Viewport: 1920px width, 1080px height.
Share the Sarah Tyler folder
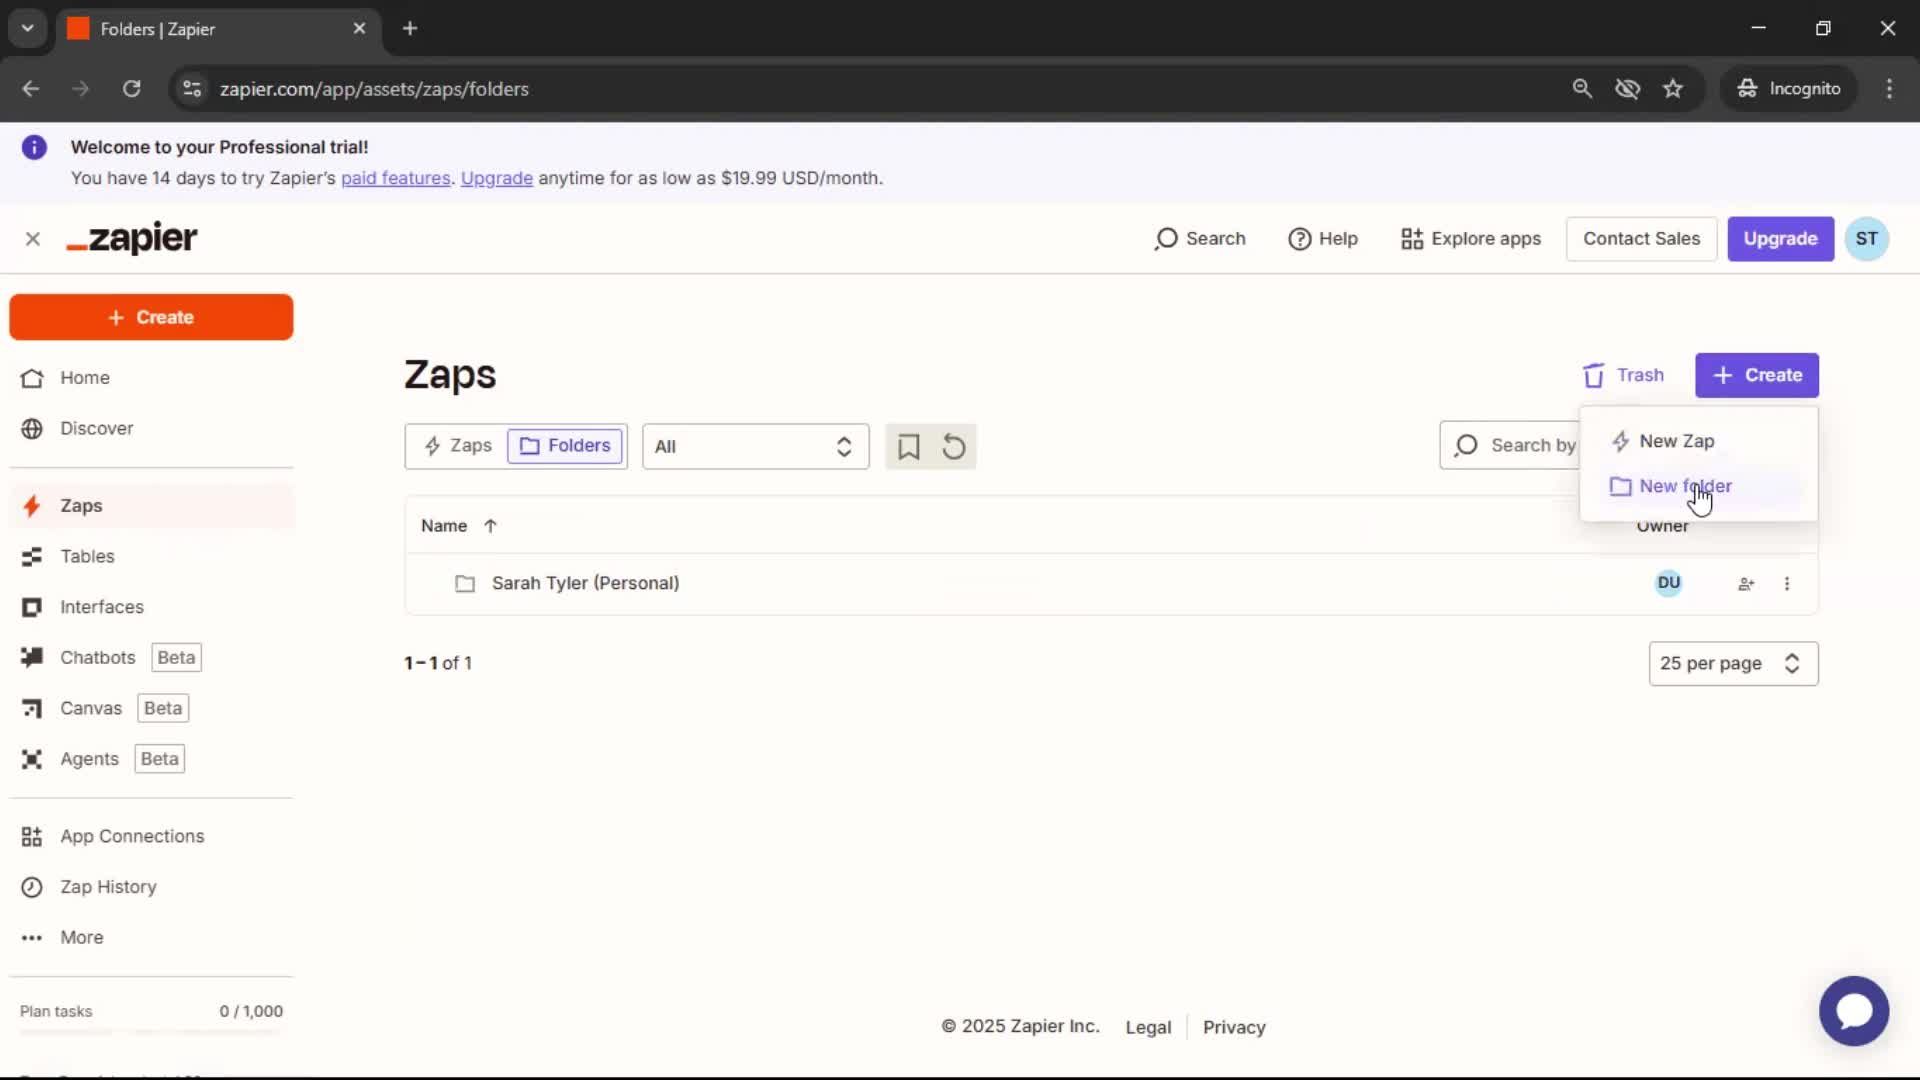(1746, 584)
